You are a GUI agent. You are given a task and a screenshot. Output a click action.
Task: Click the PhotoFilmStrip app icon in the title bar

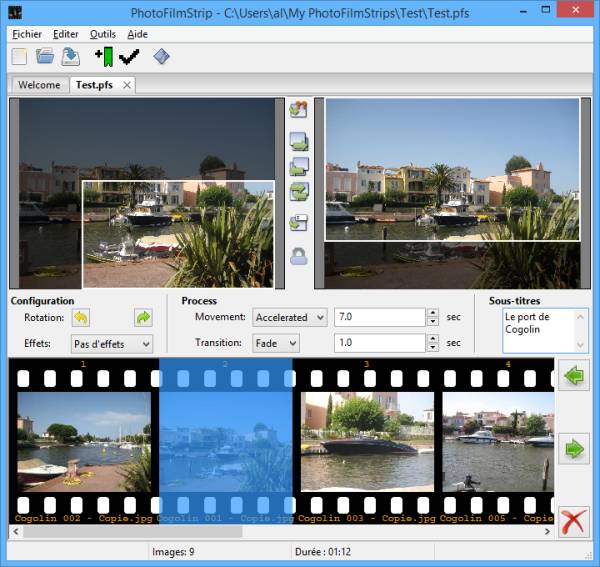(x=15, y=12)
